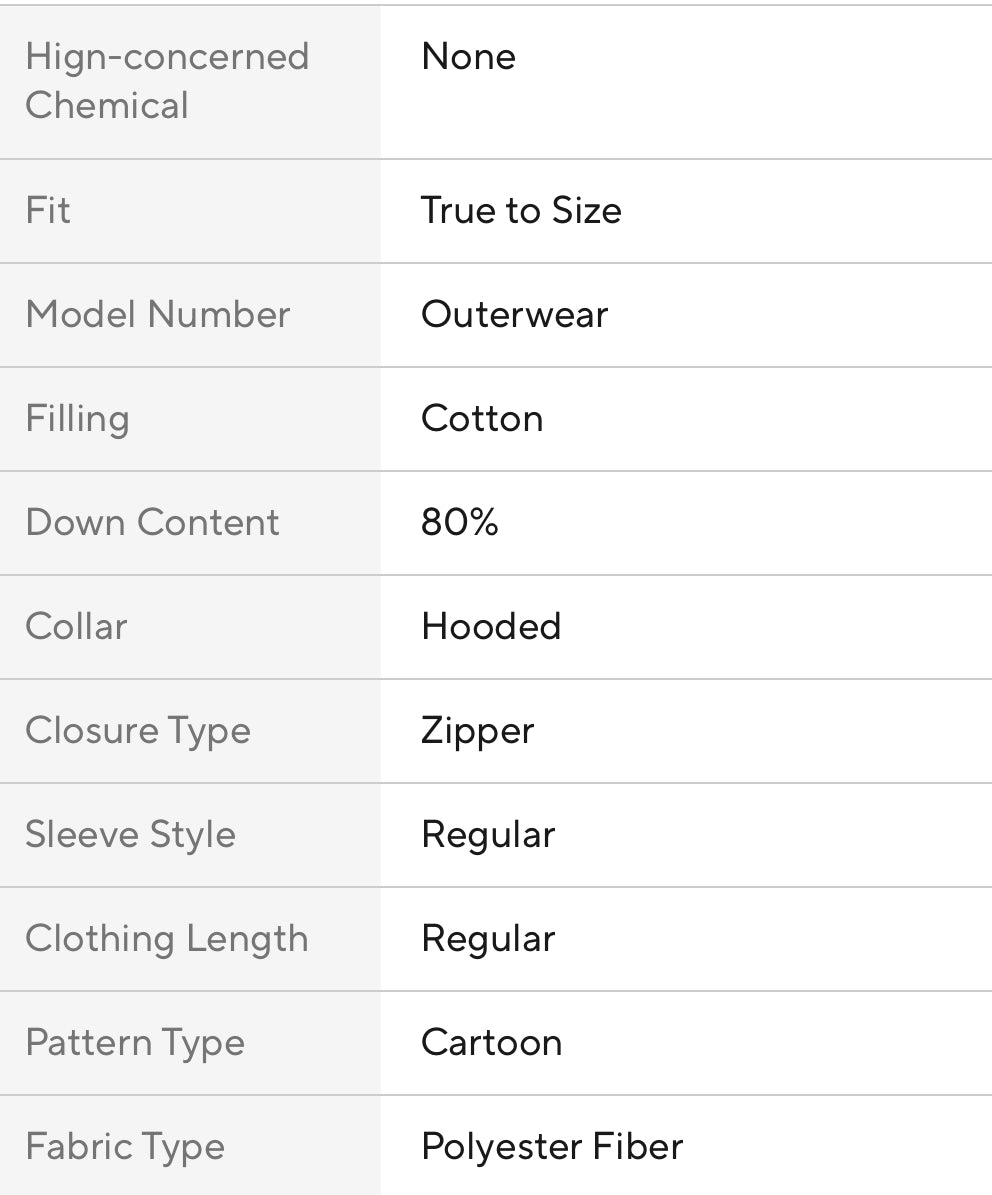992x1195 pixels.
Task: Select the 'None' chemical value
Action: point(468,57)
